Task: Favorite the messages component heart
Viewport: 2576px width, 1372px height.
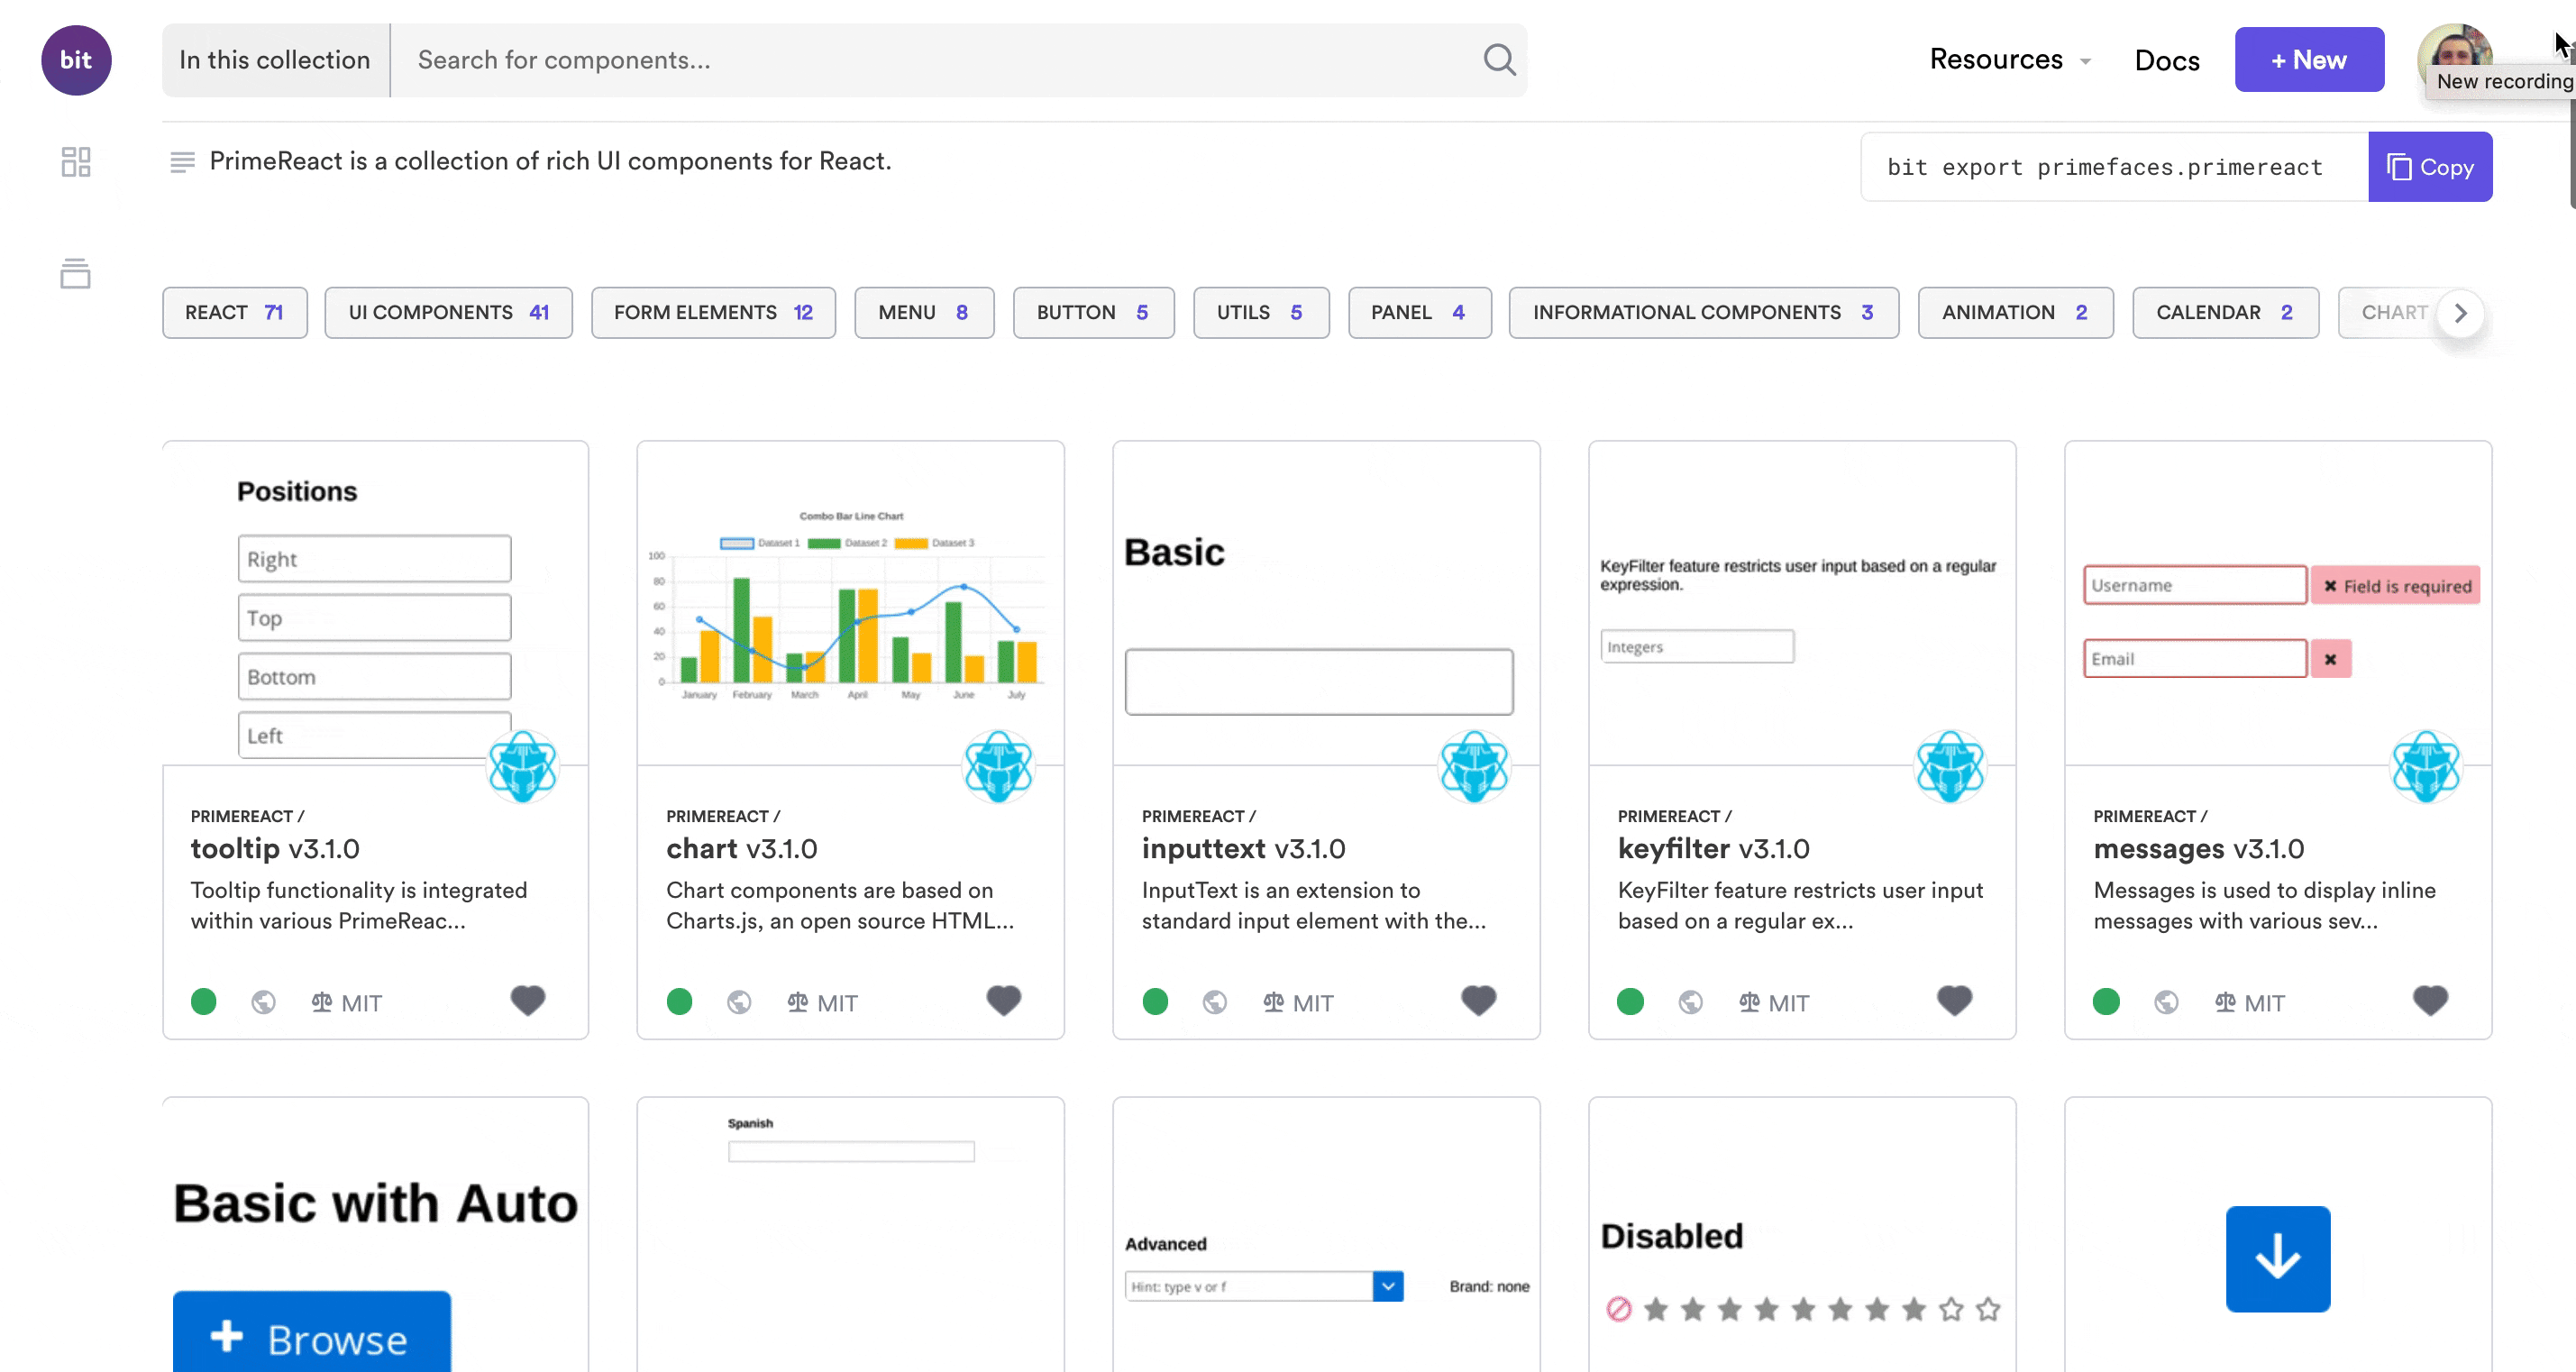Action: coord(2430,1000)
